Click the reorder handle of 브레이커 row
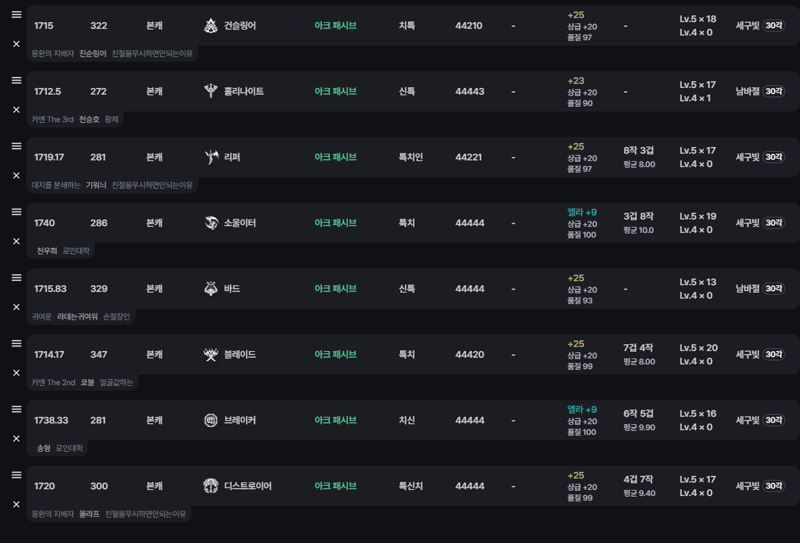 click(x=16, y=409)
